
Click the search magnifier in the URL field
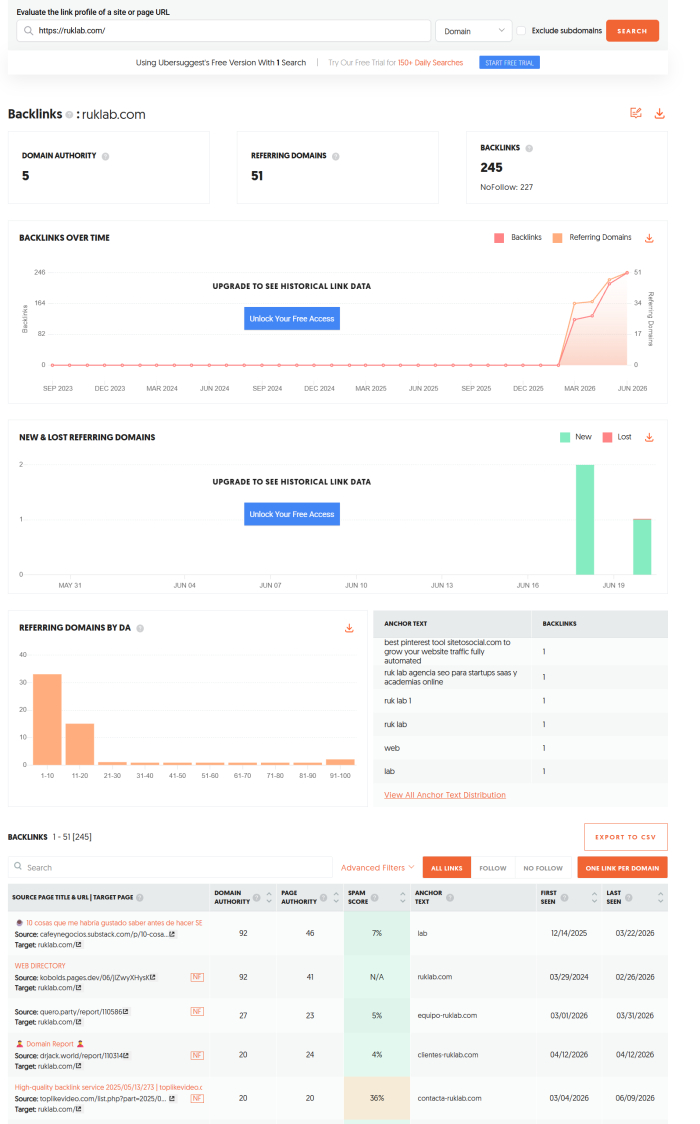[28, 31]
